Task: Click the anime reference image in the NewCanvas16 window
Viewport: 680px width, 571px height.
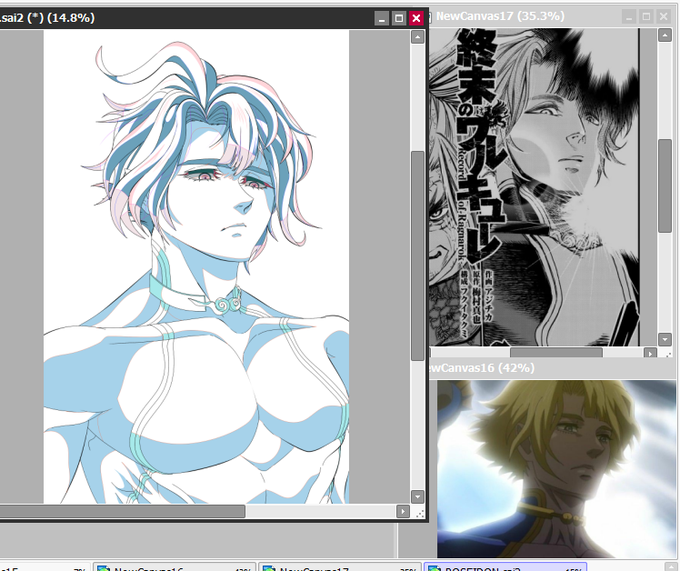Action: click(x=556, y=469)
